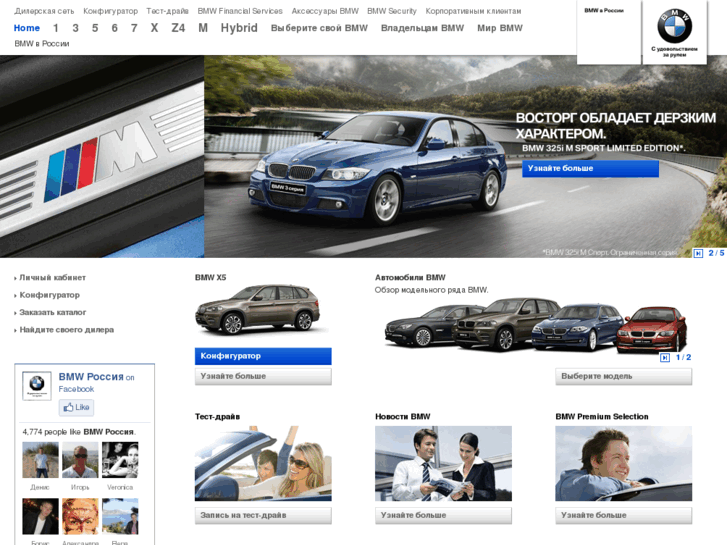Open Дилерская сеть top link

45,11
